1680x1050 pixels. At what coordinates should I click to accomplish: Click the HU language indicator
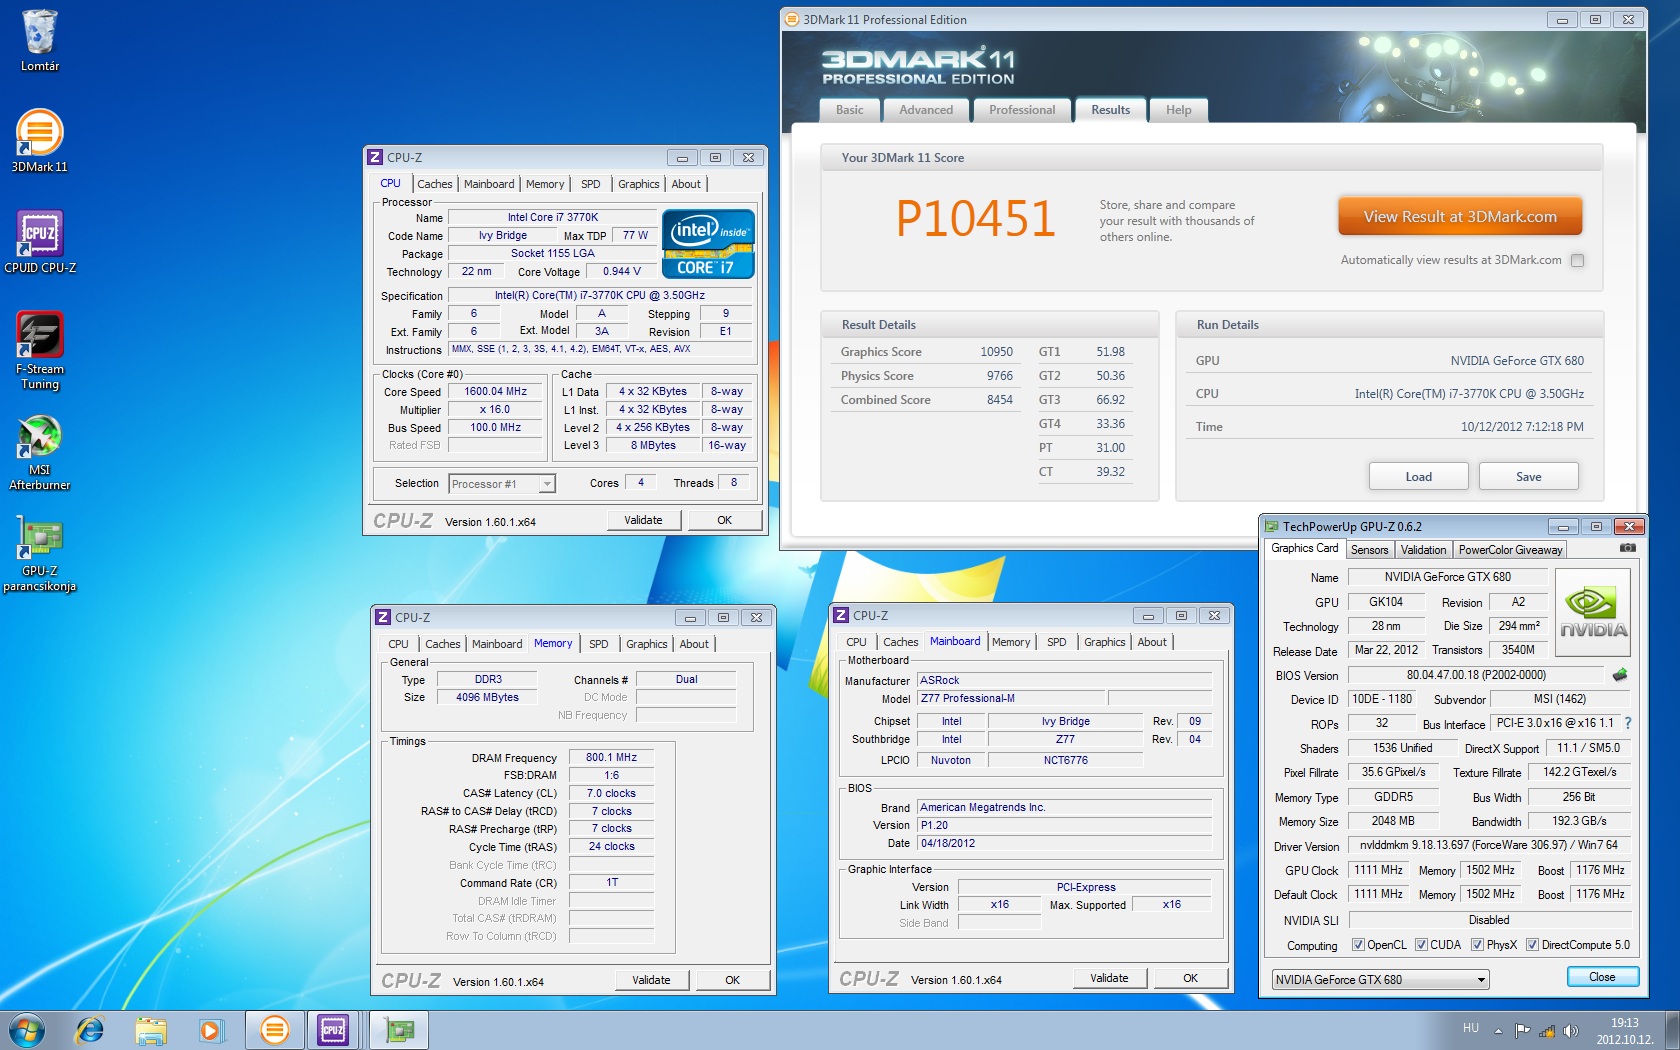click(x=1470, y=1028)
